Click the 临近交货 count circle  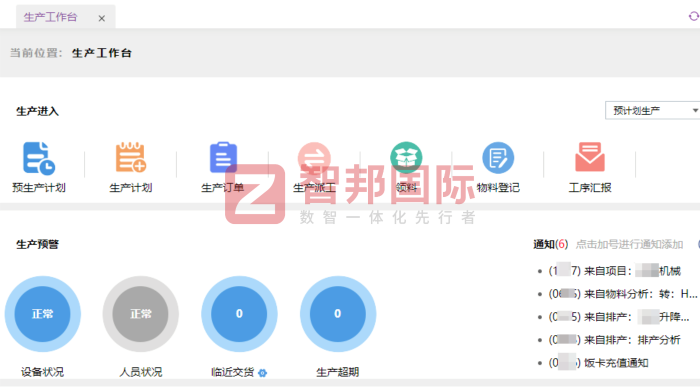click(x=239, y=314)
